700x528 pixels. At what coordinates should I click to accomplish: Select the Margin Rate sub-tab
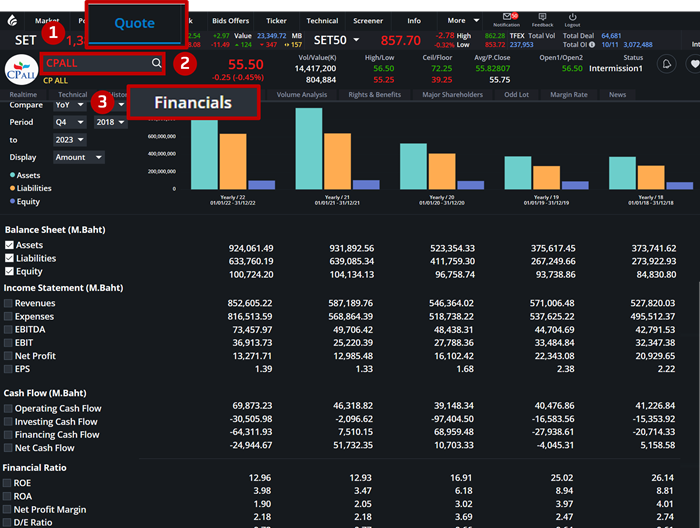coord(569,95)
